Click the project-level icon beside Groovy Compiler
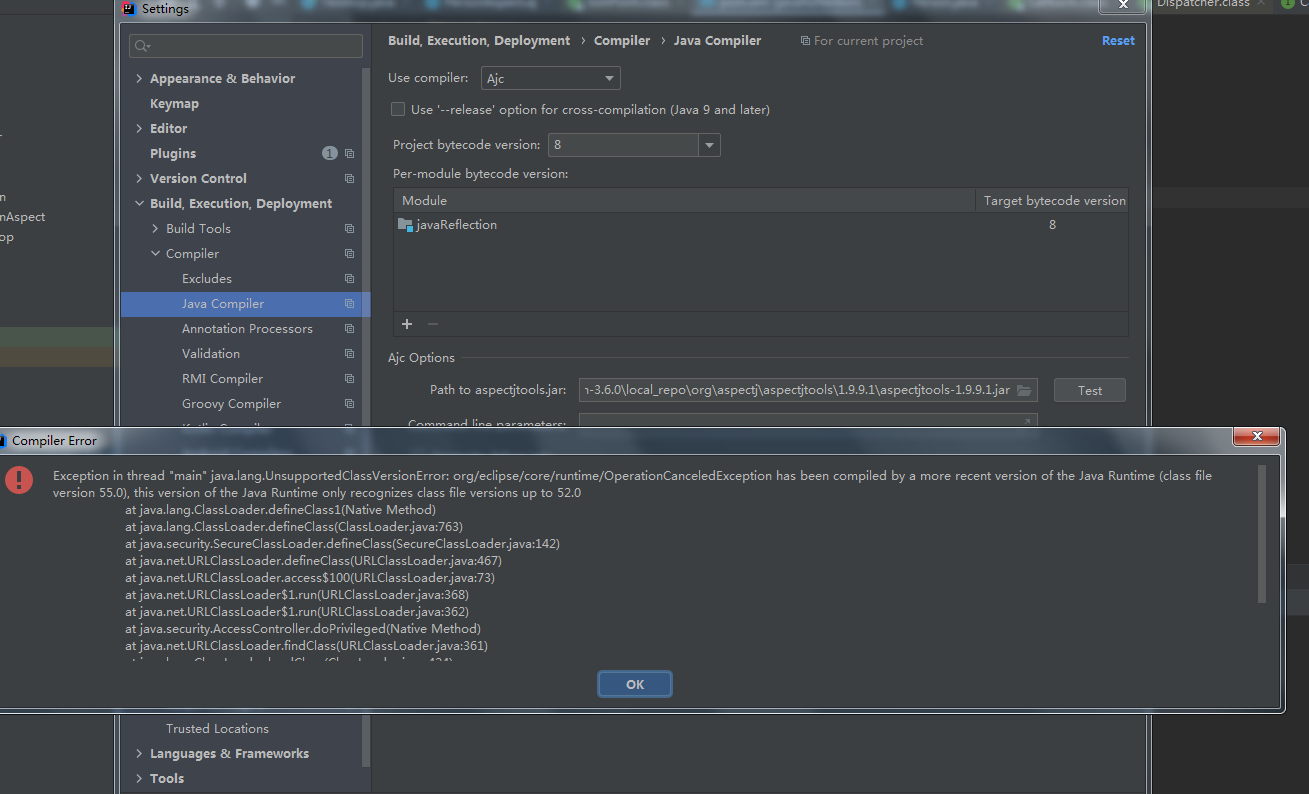The width and height of the screenshot is (1309, 794). 349,404
